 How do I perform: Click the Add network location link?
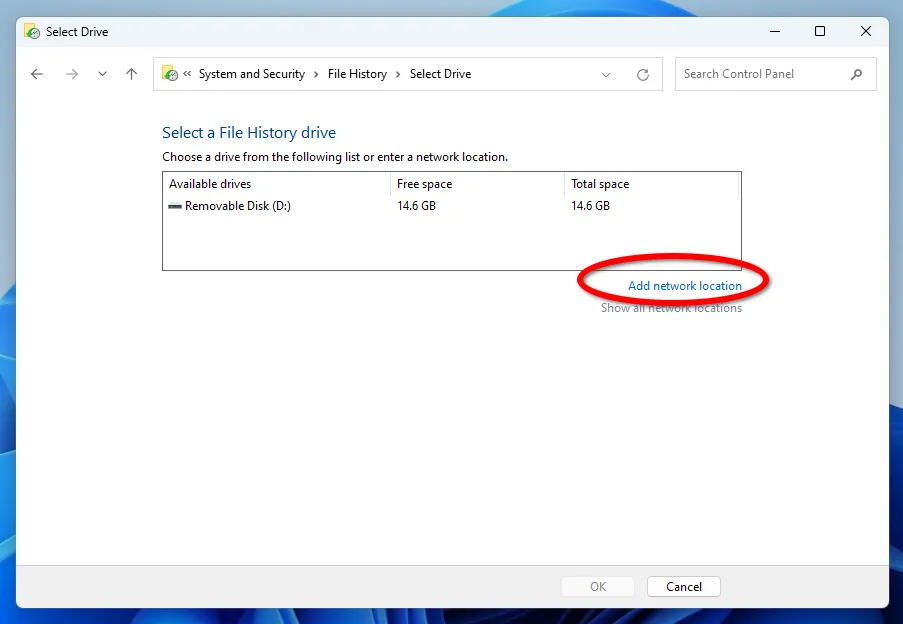click(684, 286)
